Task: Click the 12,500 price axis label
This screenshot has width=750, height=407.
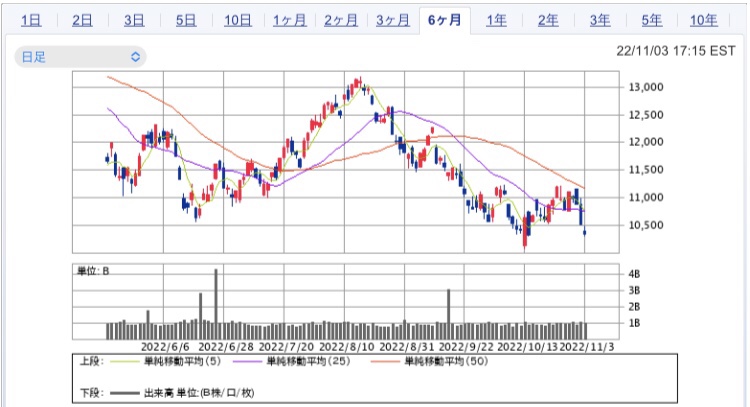Action: point(646,115)
